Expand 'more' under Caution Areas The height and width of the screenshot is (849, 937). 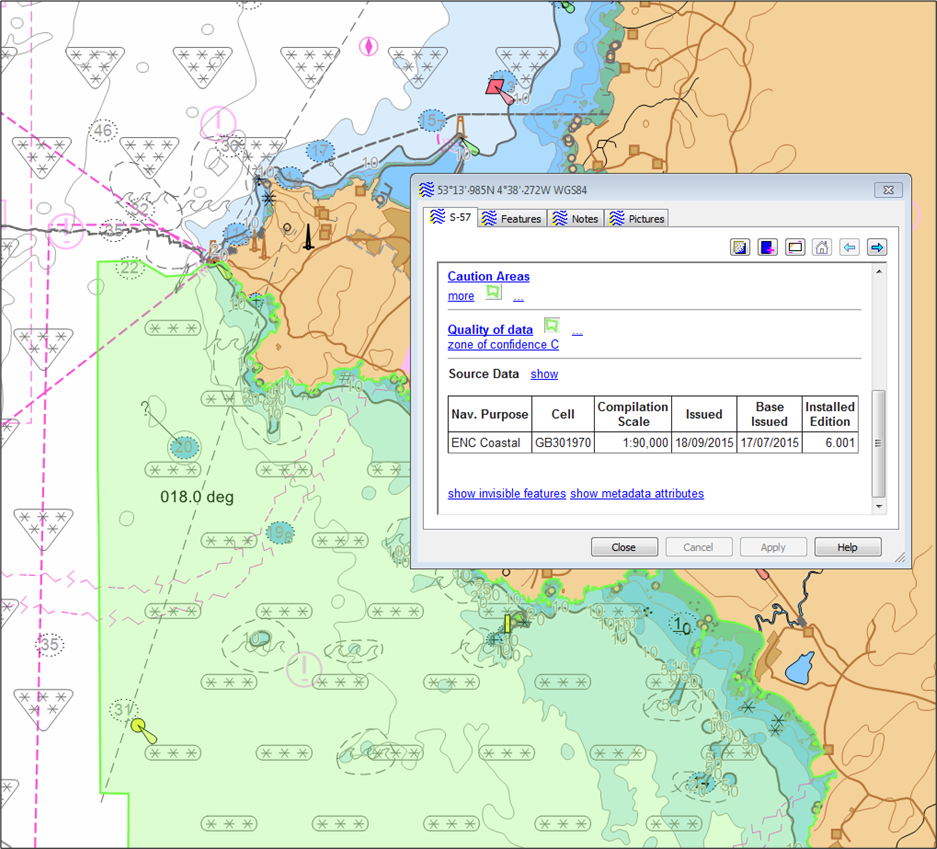[x=461, y=296]
